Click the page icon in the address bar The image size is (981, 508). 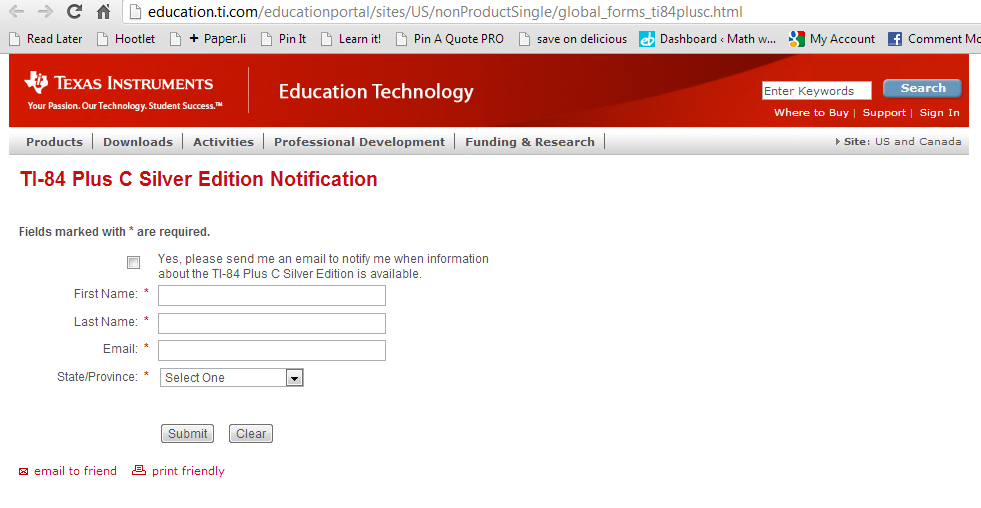135,12
